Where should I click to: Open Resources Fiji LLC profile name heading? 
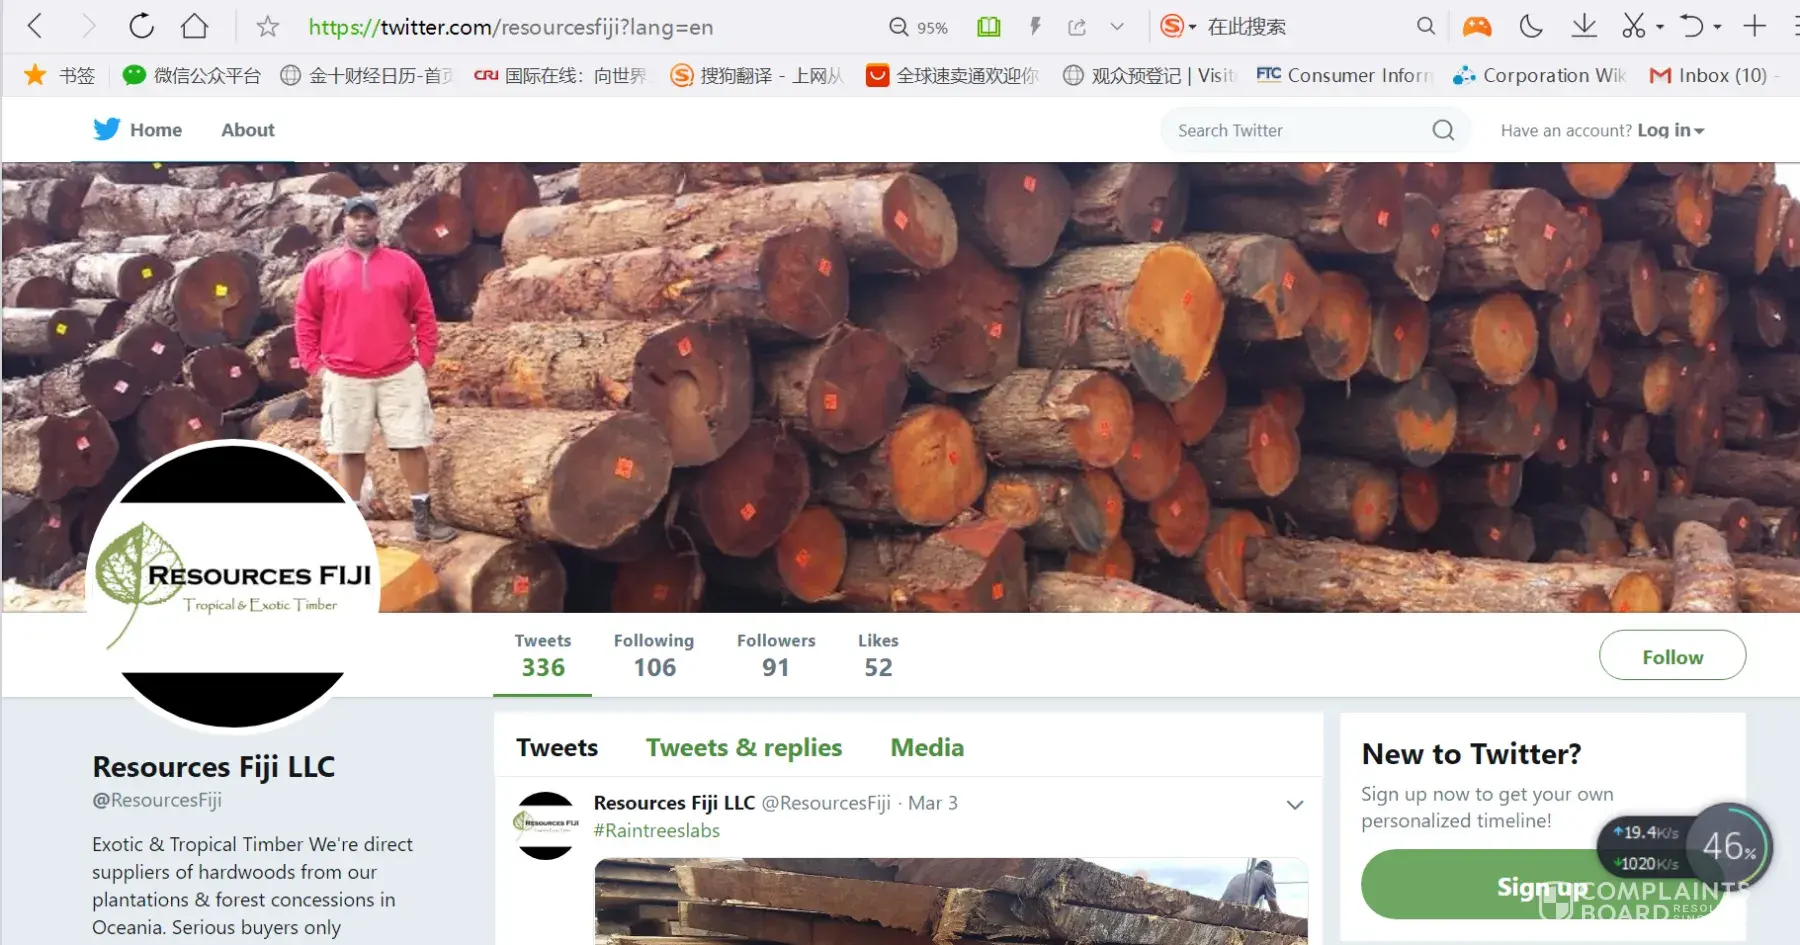pos(214,767)
